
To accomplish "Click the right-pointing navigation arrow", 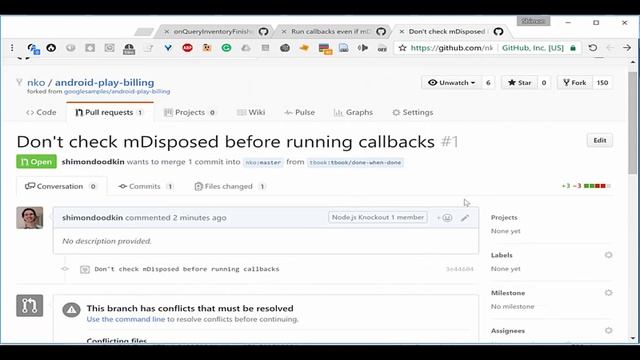I will click(627, 48).
